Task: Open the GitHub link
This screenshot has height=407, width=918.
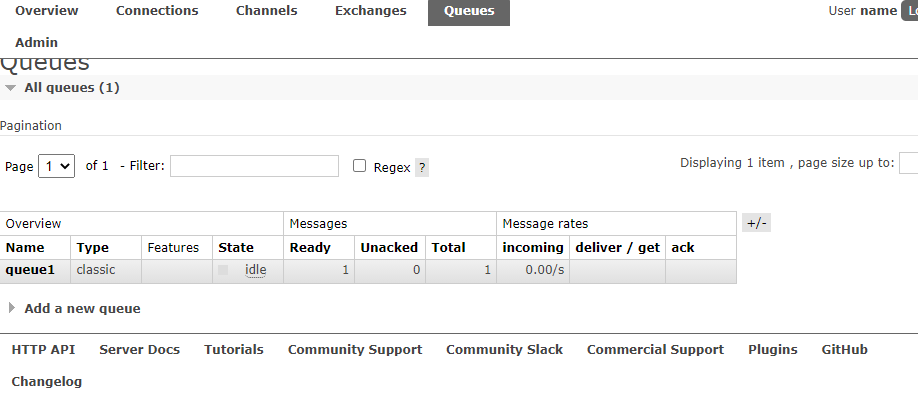Action: [844, 350]
